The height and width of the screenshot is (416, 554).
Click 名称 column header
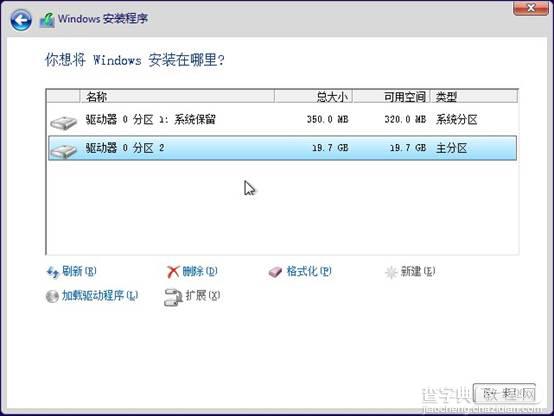177,96
